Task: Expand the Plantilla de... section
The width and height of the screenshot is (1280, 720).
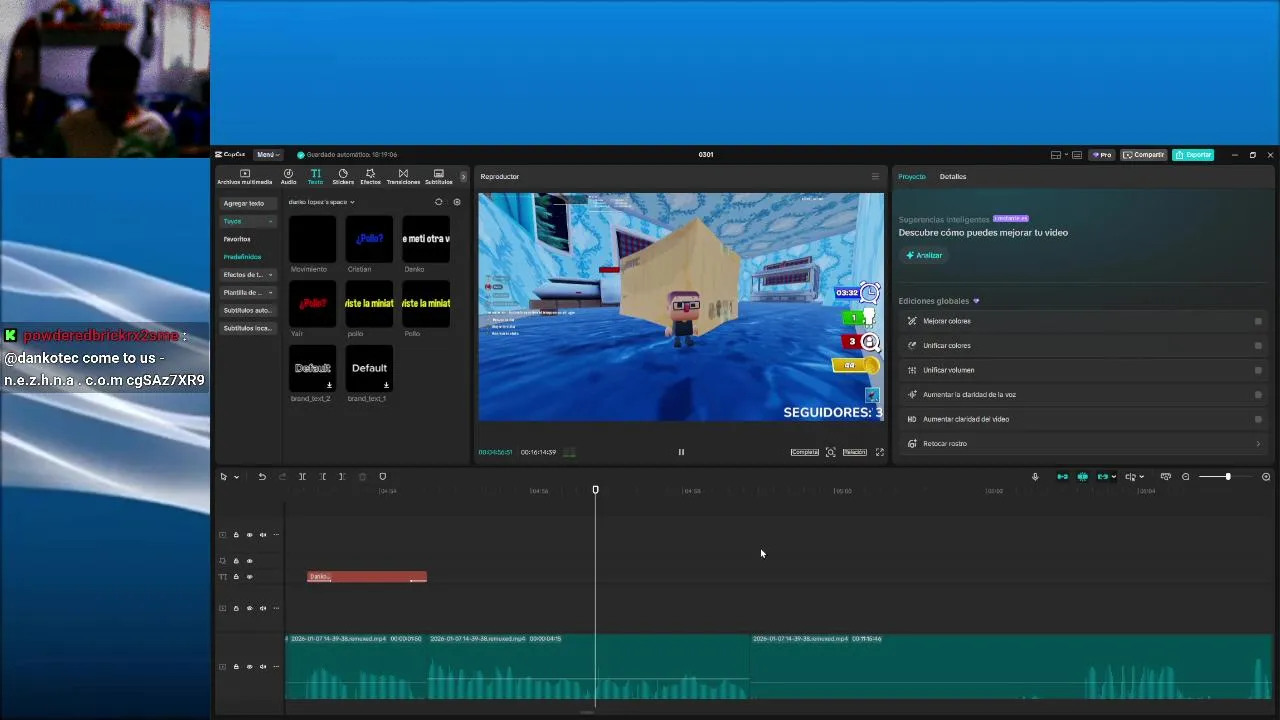Action: point(247,293)
